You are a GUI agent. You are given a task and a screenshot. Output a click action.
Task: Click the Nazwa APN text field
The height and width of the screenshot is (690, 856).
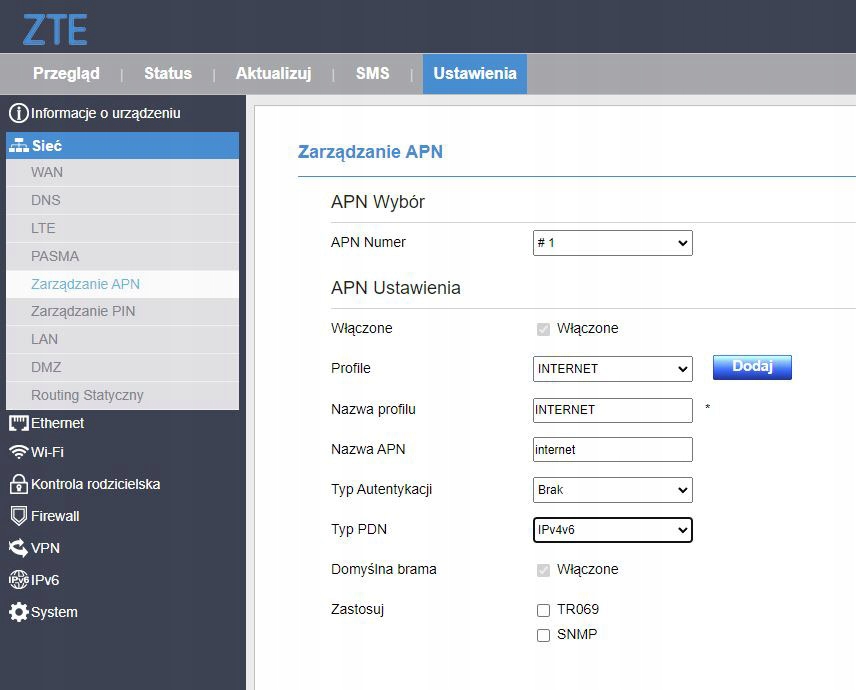pyautogui.click(x=612, y=450)
